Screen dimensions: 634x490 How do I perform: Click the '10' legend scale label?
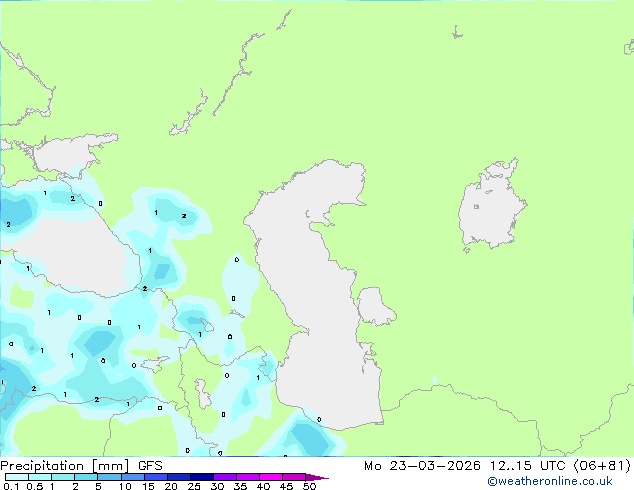125,486
